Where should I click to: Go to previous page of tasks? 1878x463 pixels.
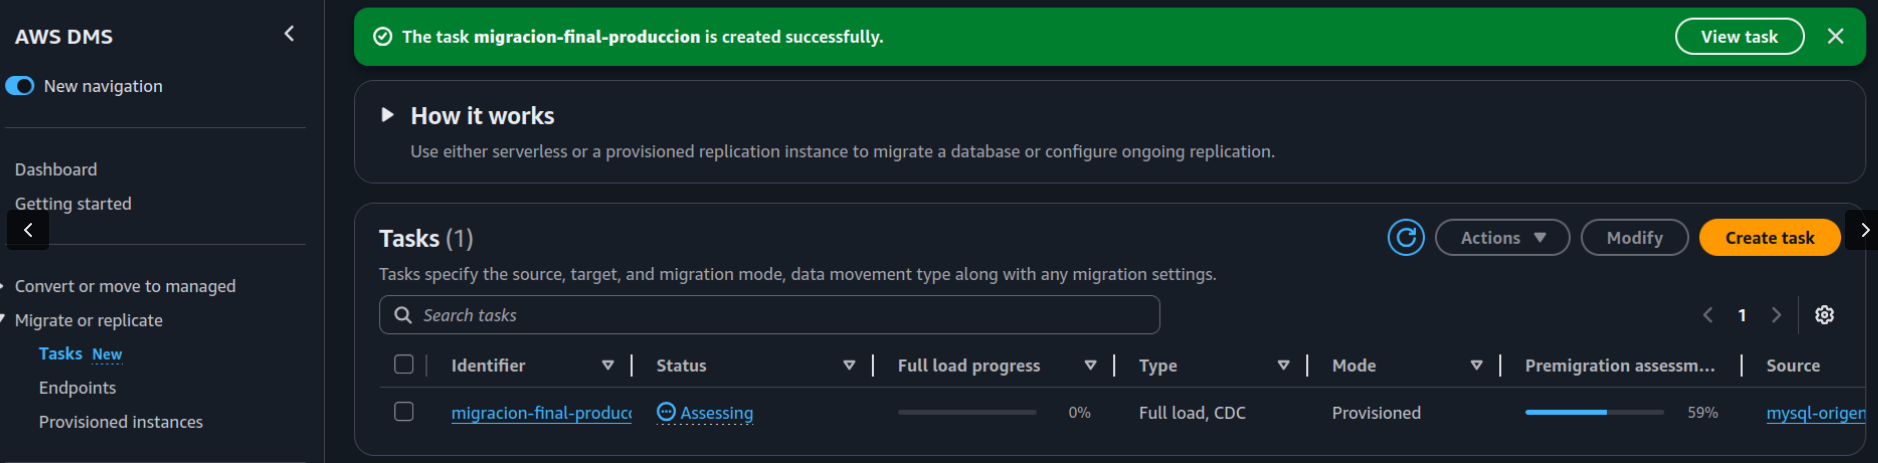pos(1708,315)
